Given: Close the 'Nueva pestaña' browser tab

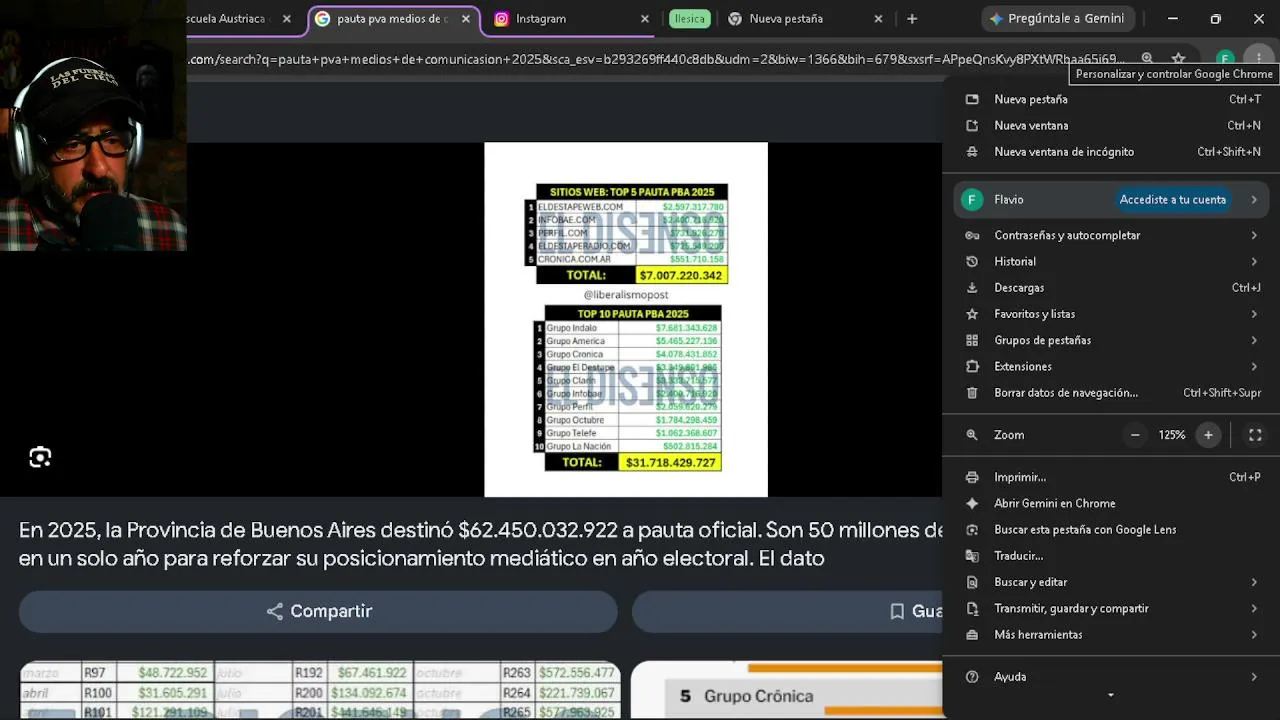Looking at the screenshot, I should [878, 19].
